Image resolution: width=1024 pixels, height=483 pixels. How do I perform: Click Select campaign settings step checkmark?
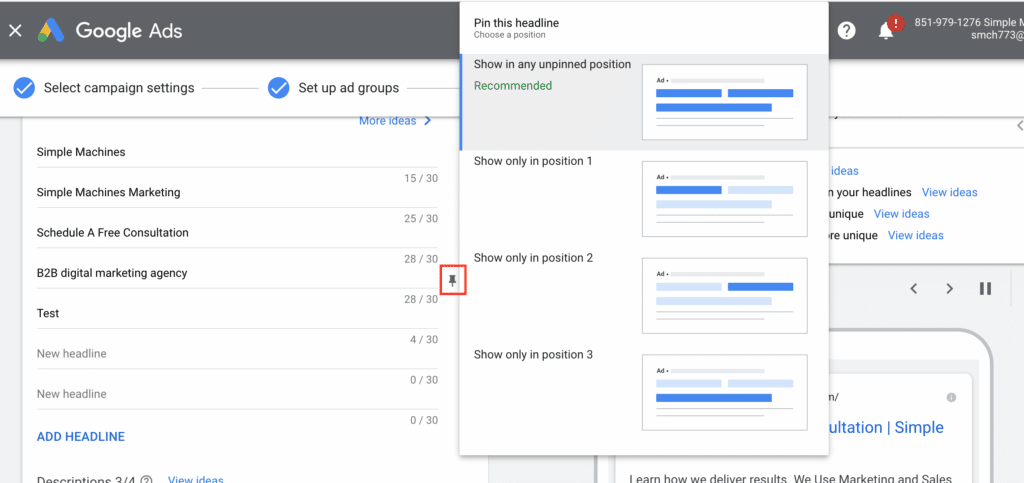[x=24, y=87]
